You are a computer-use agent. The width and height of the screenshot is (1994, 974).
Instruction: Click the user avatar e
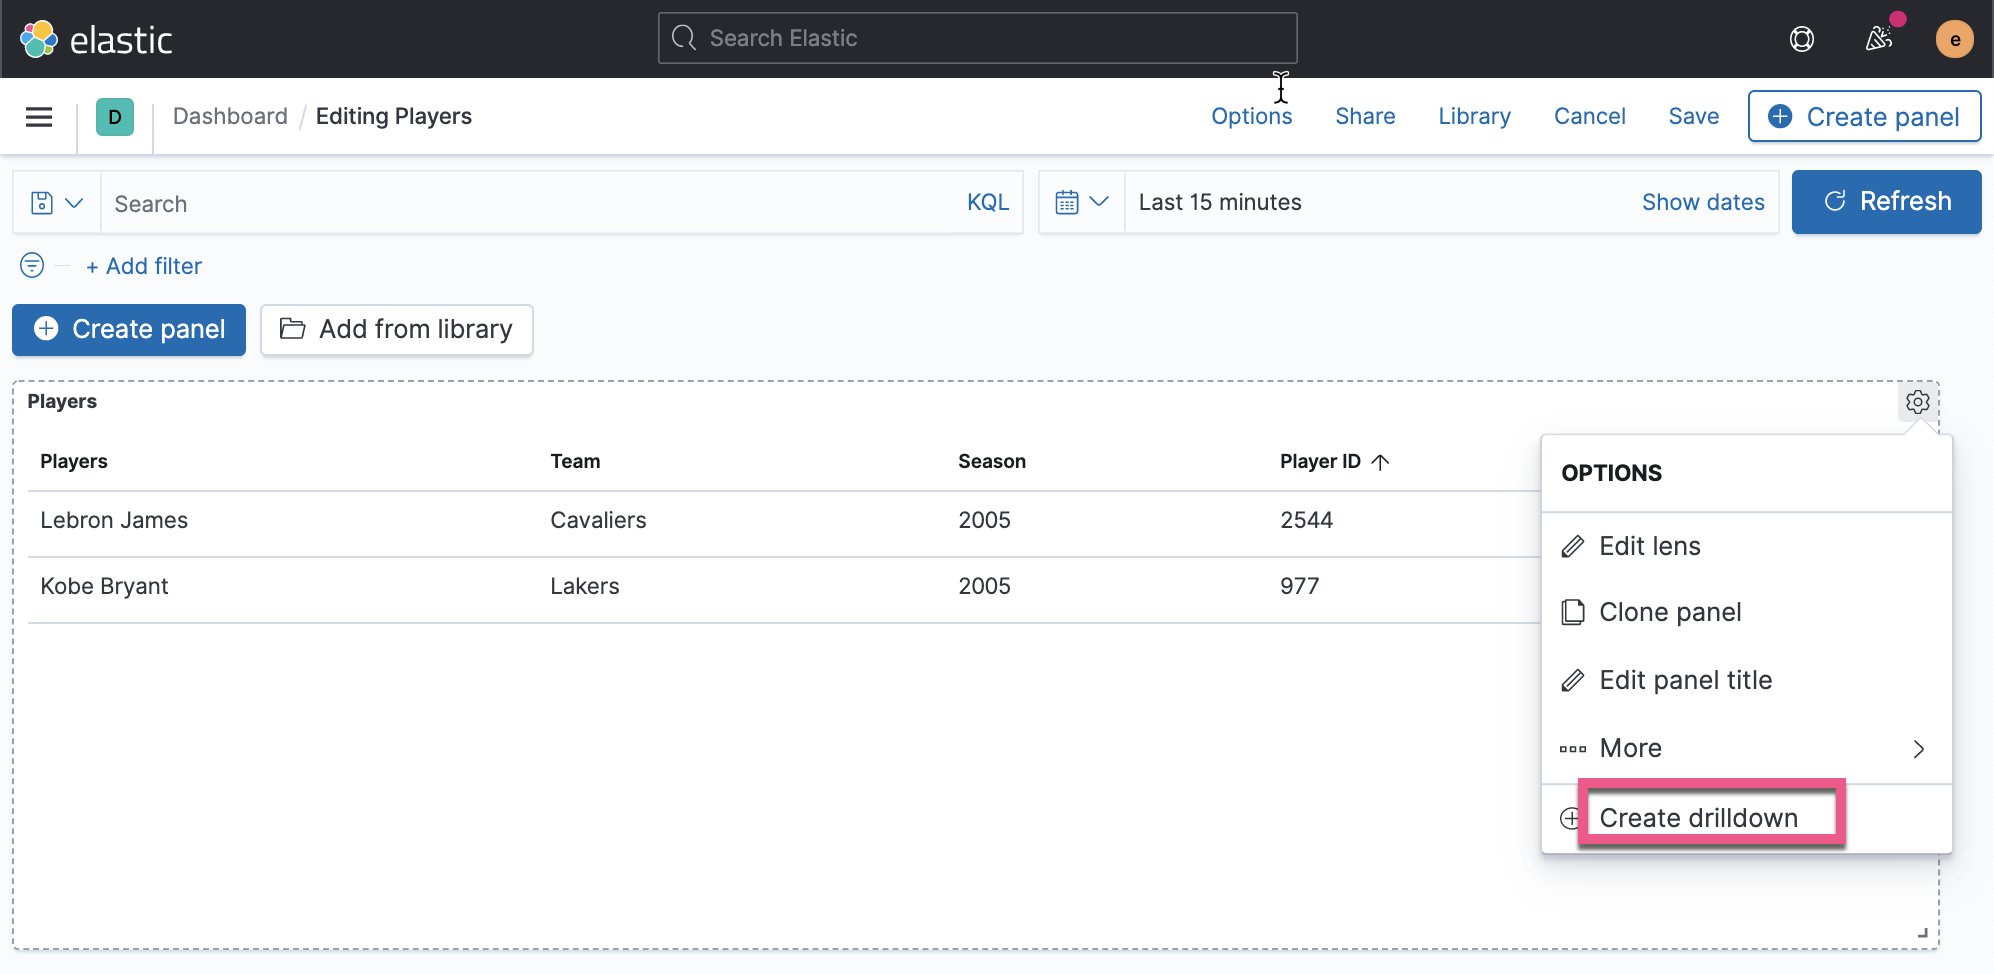pos(1954,39)
